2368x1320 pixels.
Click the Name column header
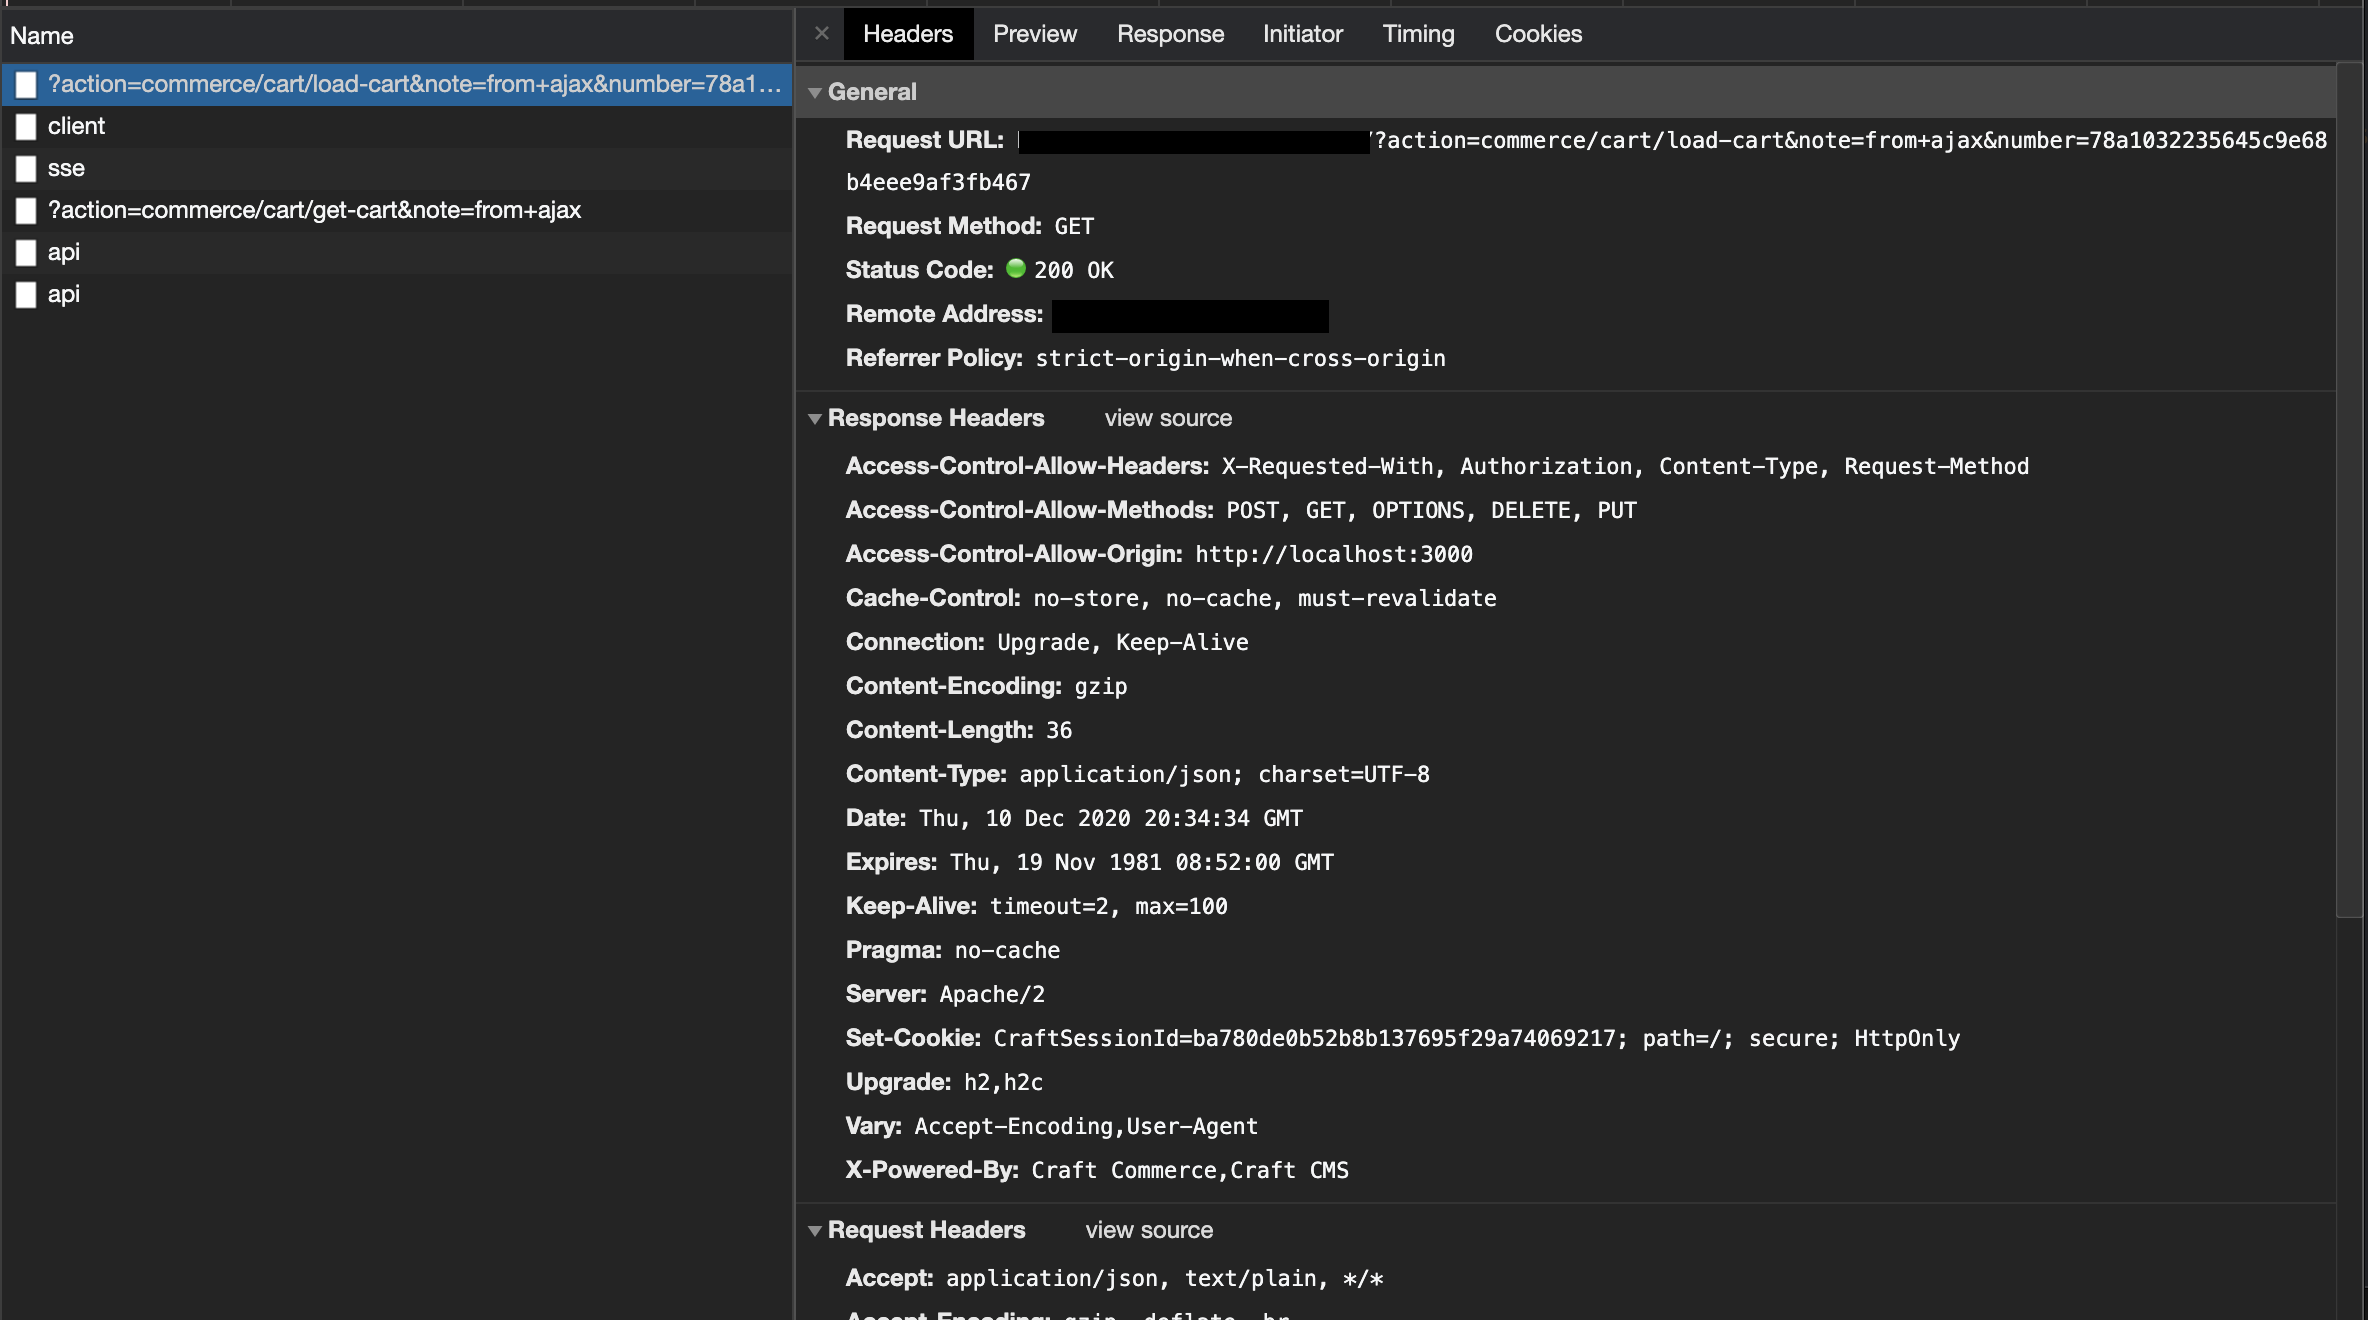coord(397,36)
